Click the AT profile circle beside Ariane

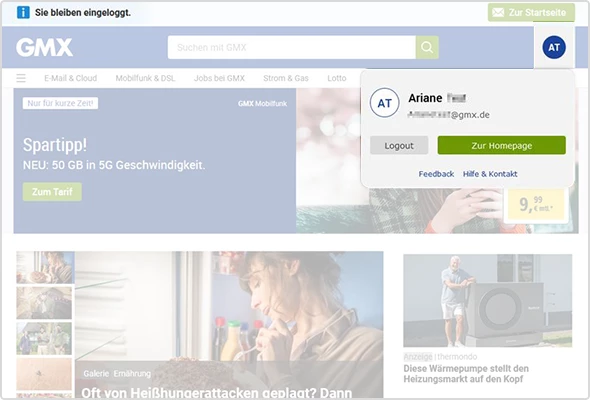point(385,103)
